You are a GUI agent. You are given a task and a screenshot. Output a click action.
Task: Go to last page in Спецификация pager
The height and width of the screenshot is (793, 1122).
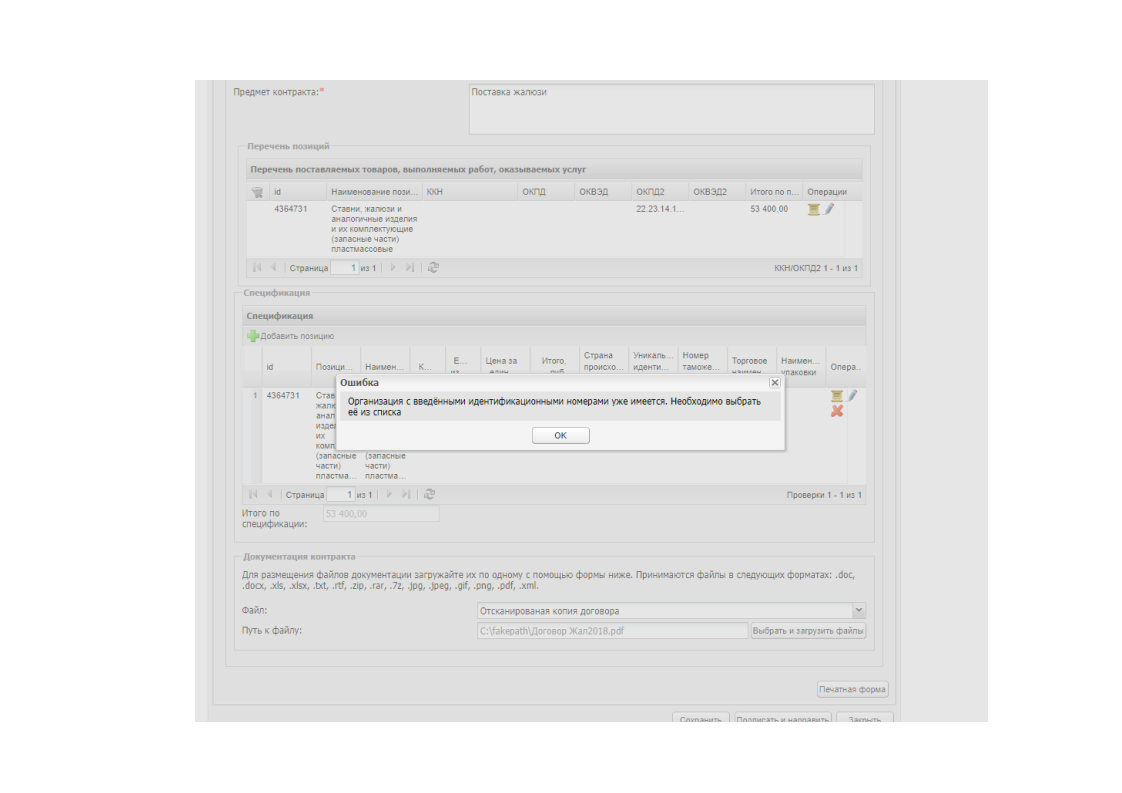[x=406, y=495]
